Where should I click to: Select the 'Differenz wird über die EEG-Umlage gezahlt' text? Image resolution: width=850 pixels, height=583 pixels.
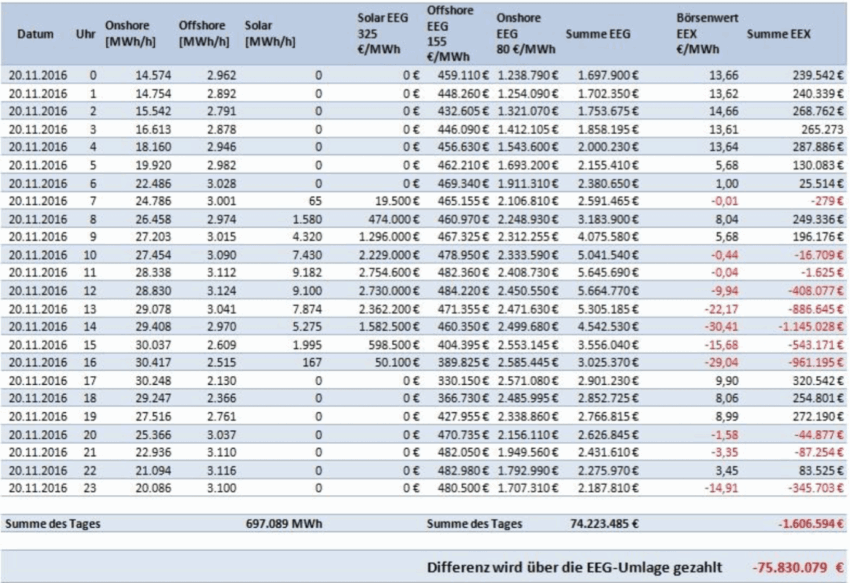pyautogui.click(x=573, y=566)
